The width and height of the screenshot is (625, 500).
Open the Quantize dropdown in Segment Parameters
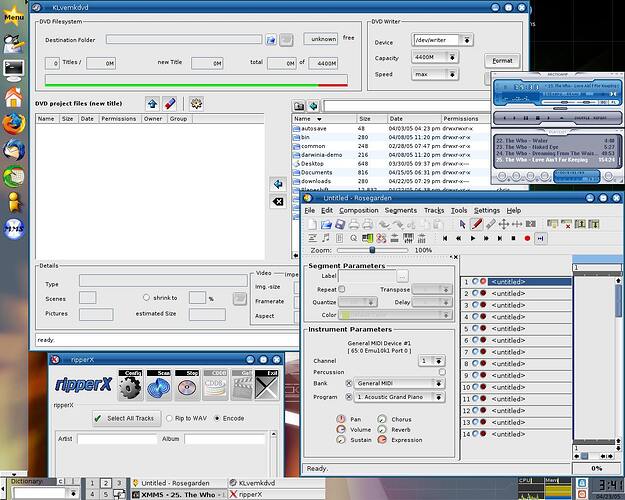[x=358, y=302]
